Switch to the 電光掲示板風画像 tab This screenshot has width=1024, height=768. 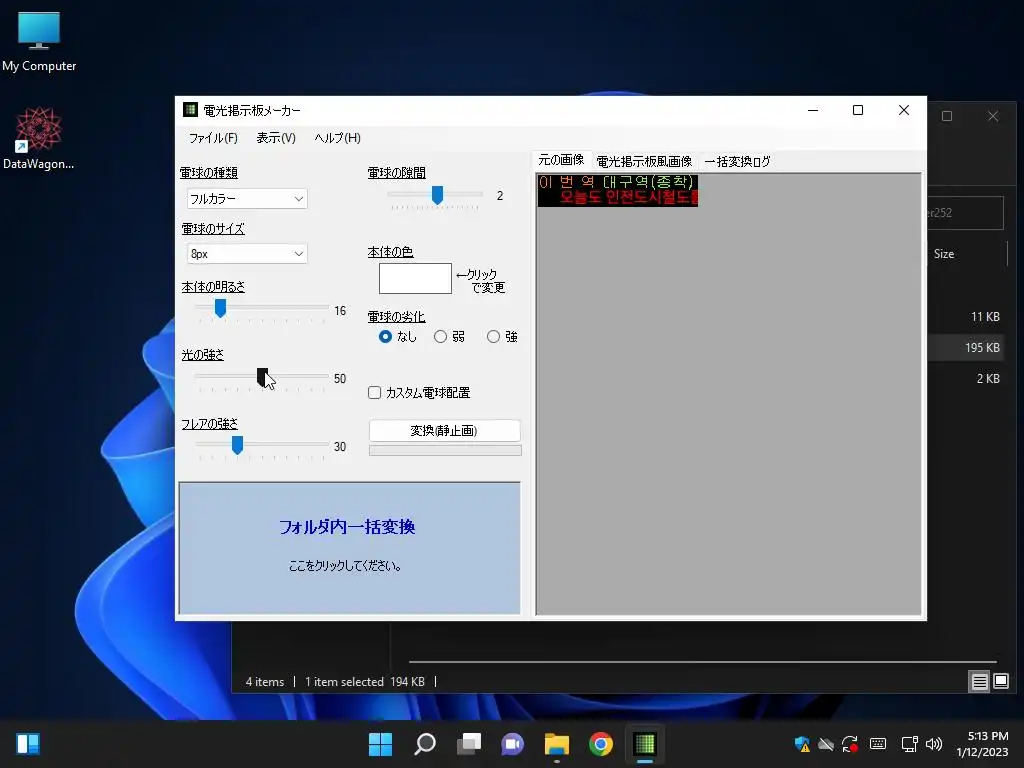[x=644, y=161]
